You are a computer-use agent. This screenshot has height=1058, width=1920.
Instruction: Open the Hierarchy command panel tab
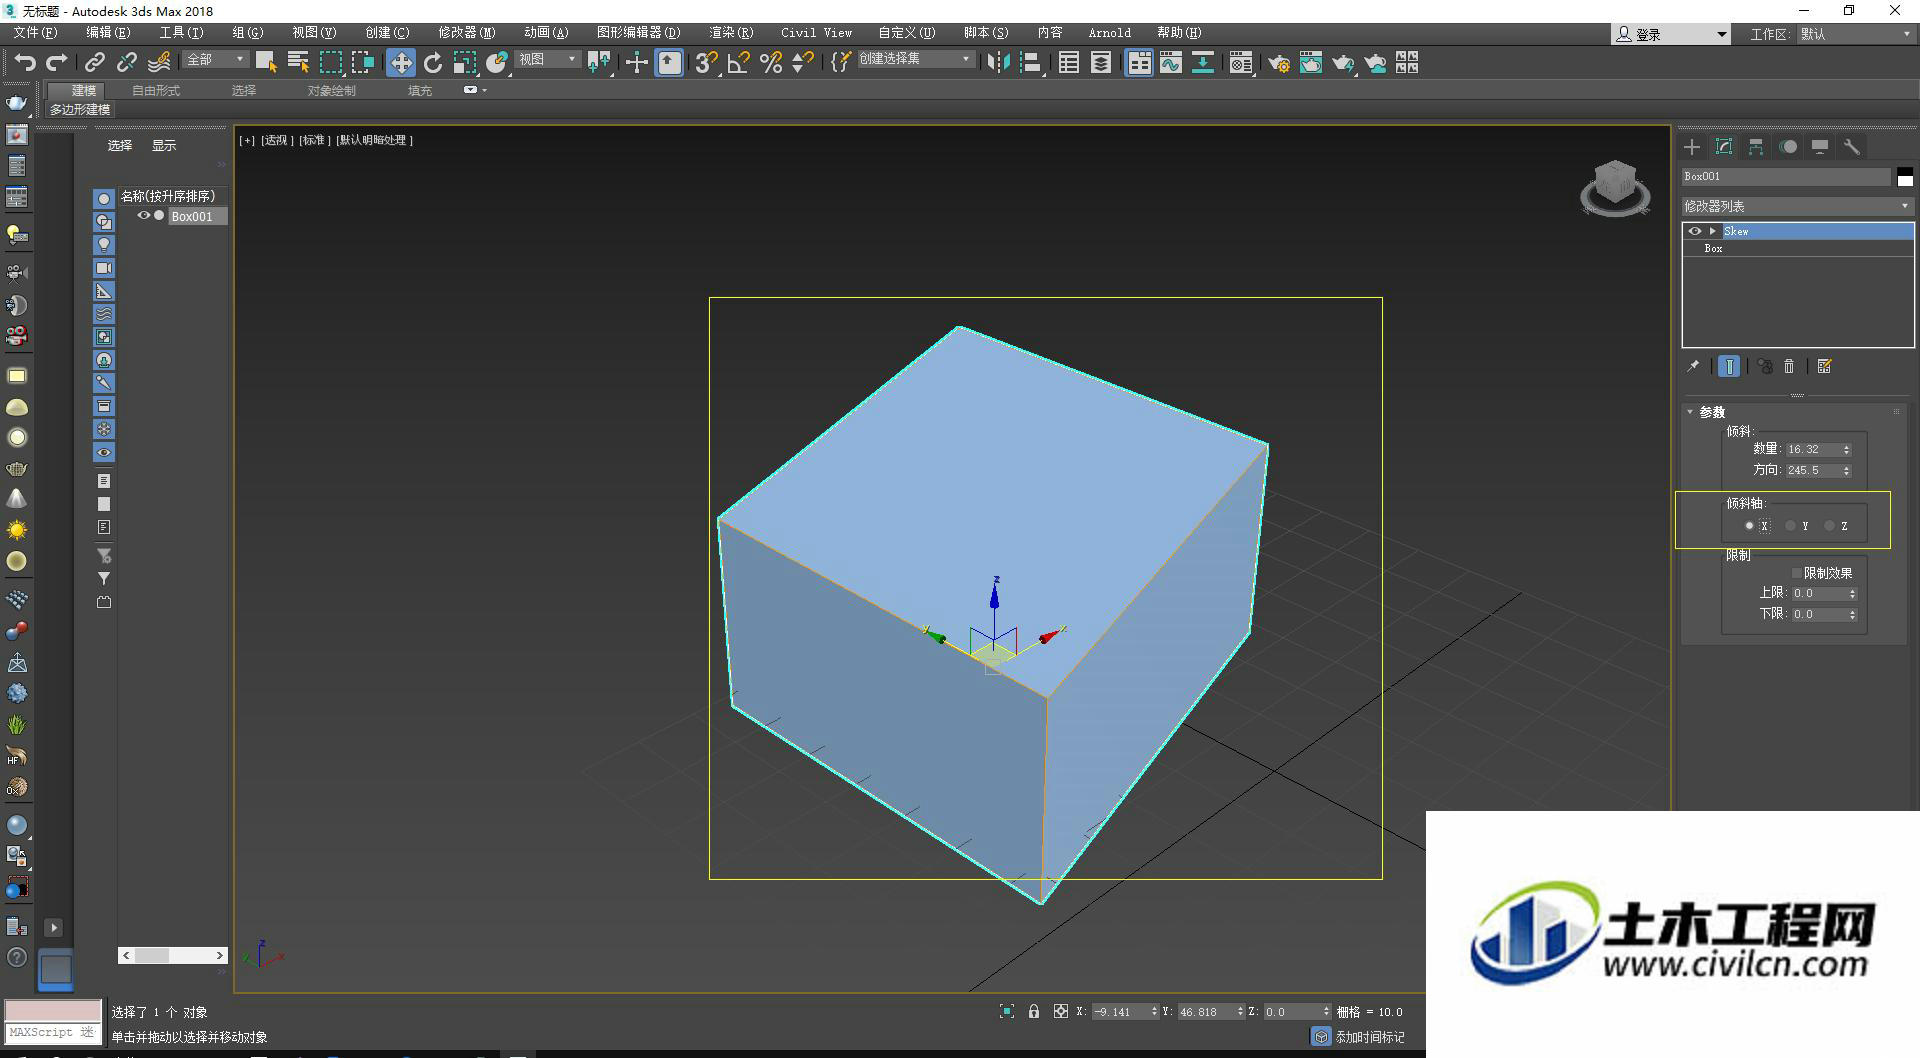(1756, 147)
